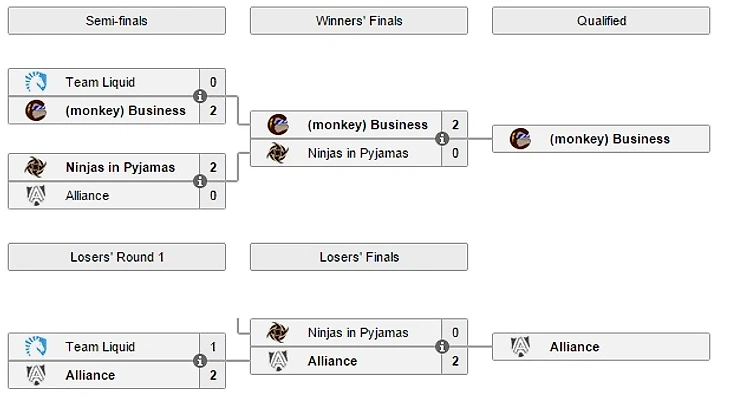Select the Semi-finals header
This screenshot has height=397, width=730.
tap(117, 20)
